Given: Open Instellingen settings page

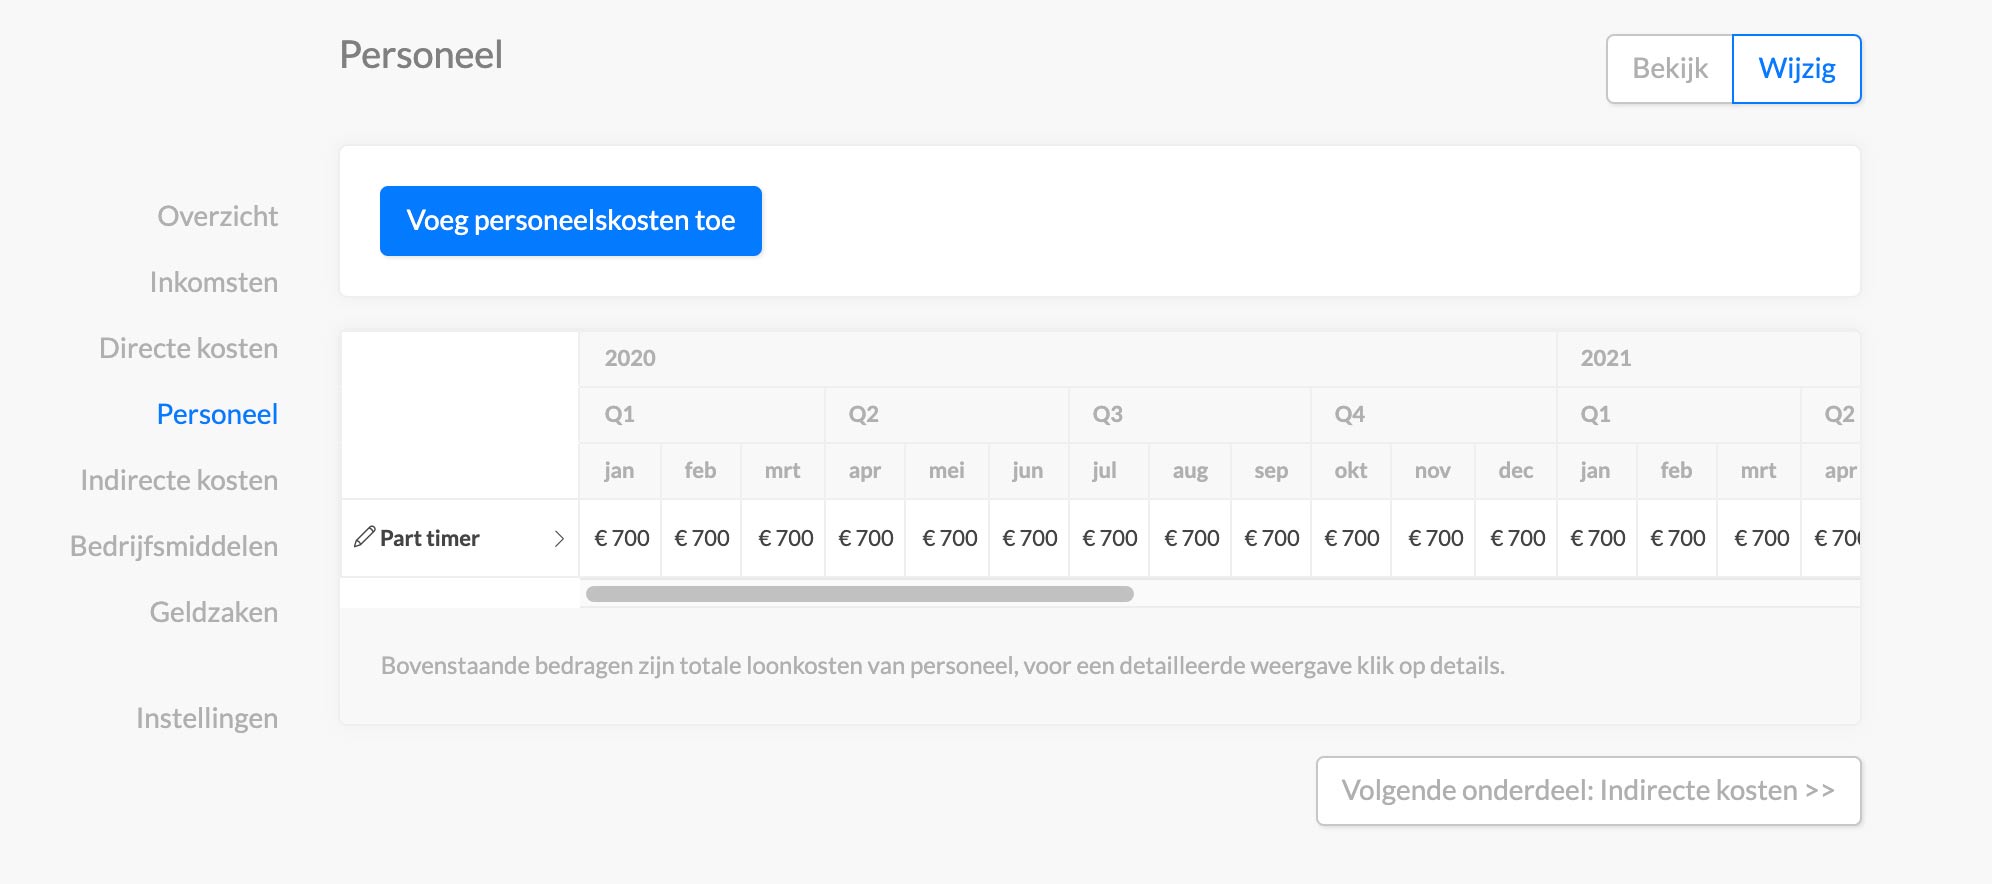Looking at the screenshot, I should 207,718.
